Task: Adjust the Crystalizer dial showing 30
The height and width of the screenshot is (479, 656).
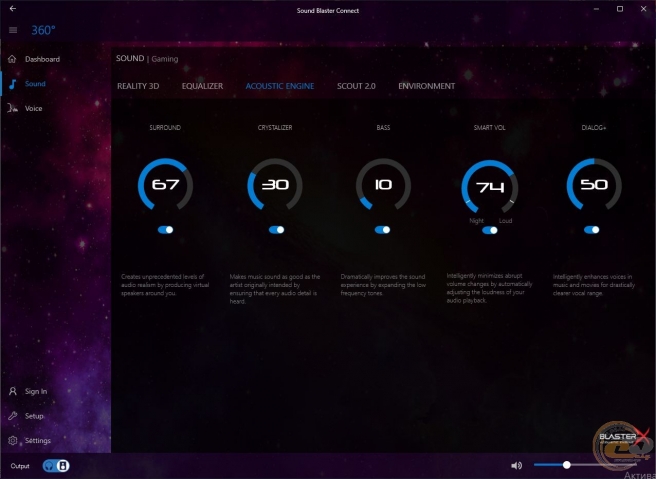Action: point(275,184)
